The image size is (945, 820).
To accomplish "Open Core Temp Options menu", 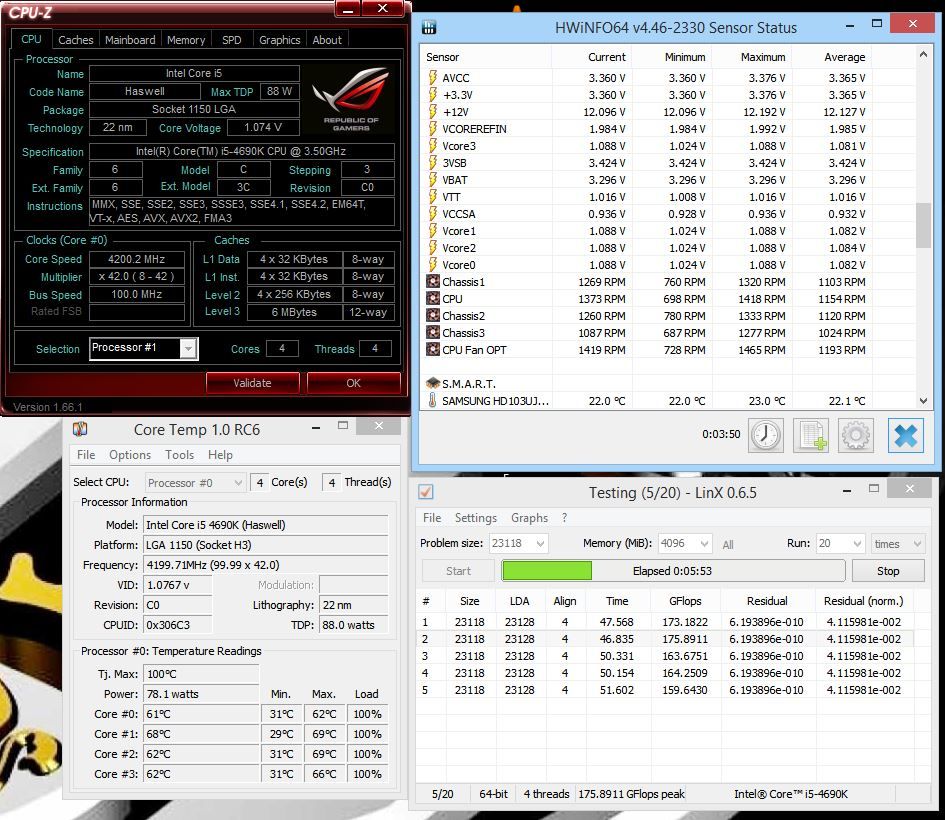I will tap(130, 454).
